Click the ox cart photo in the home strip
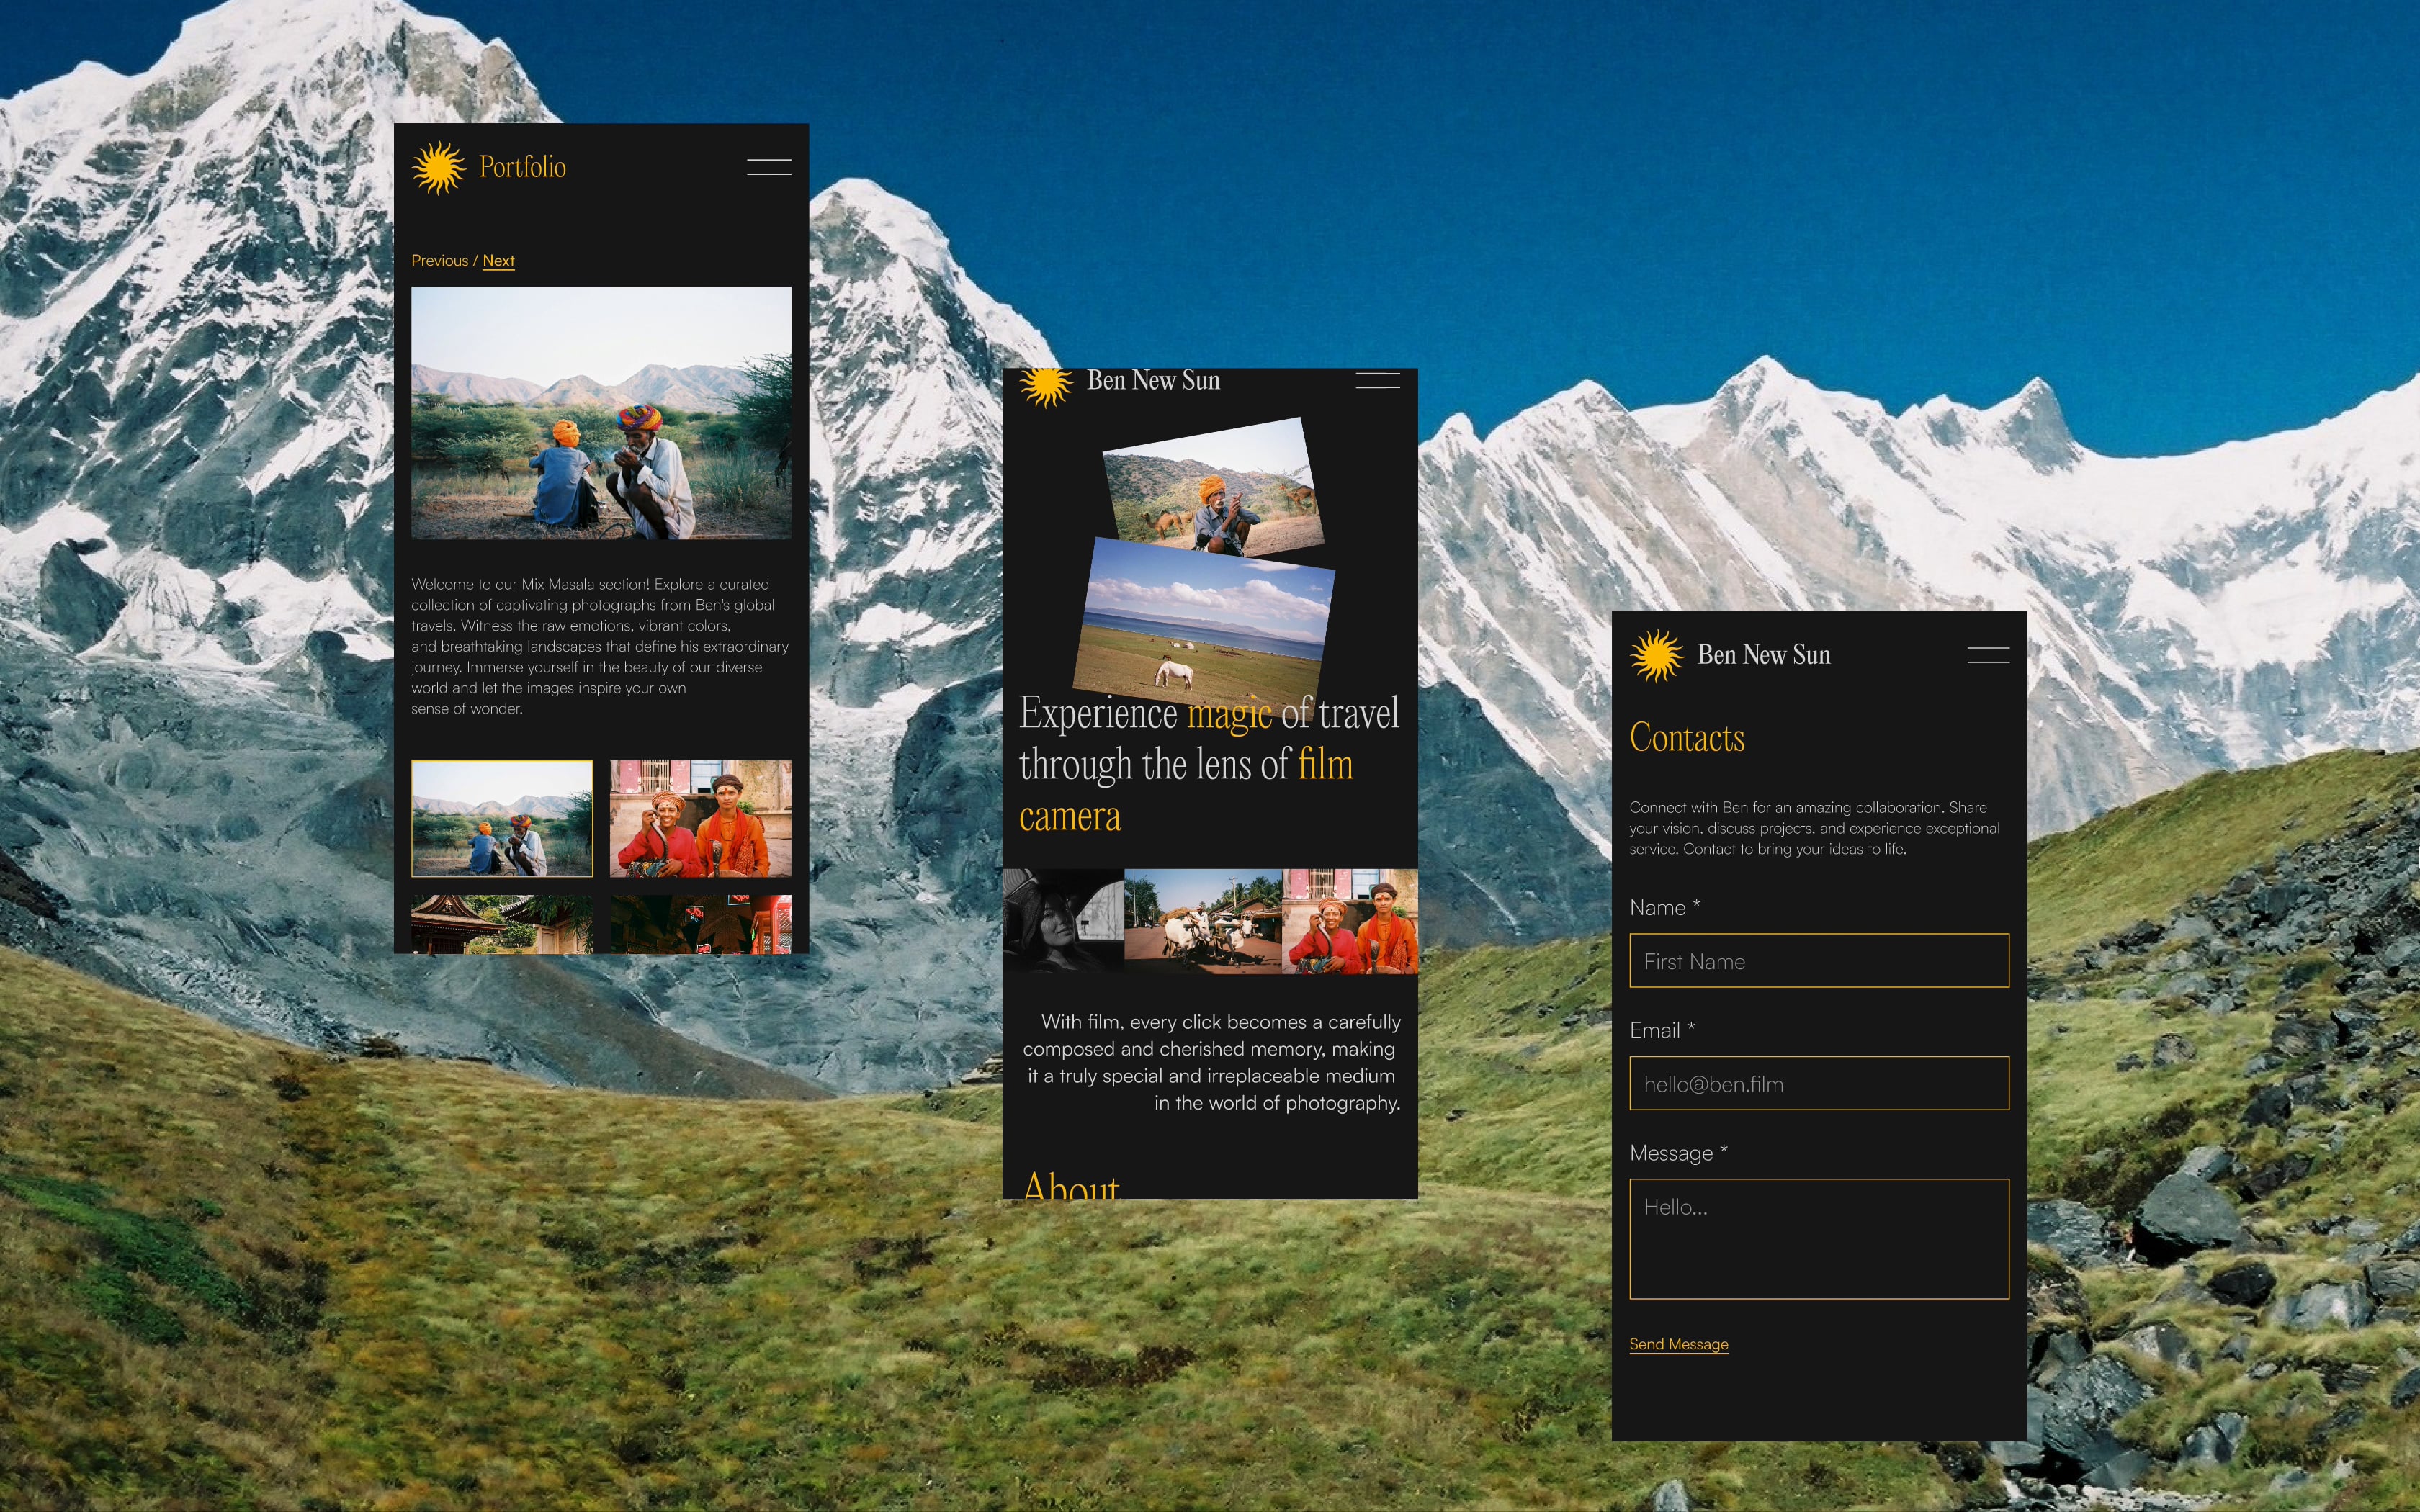Viewport: 2420px width, 1512px height. click(x=1203, y=921)
